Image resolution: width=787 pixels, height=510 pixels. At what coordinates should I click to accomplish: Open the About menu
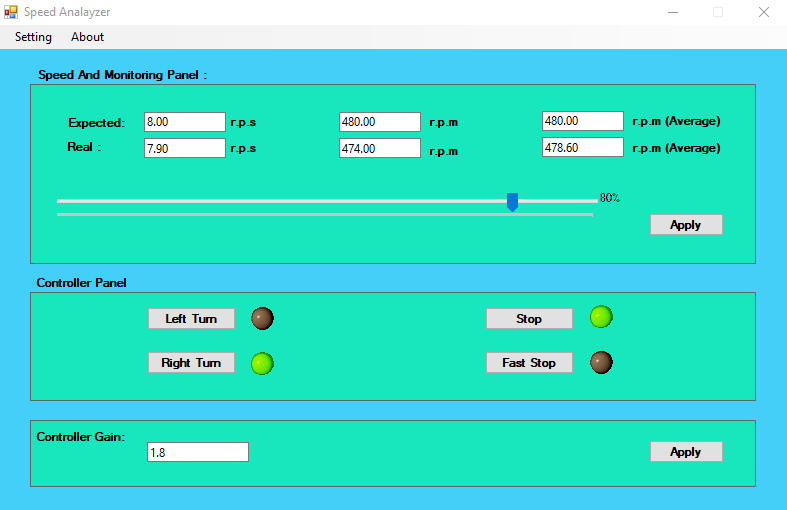87,37
